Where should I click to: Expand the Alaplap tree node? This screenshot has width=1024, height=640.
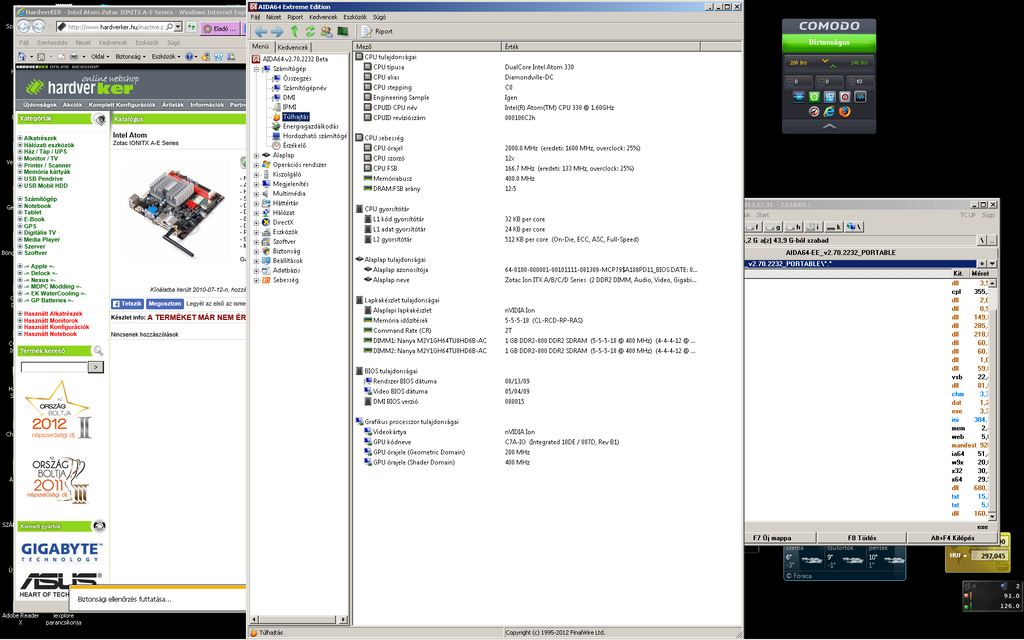point(256,155)
